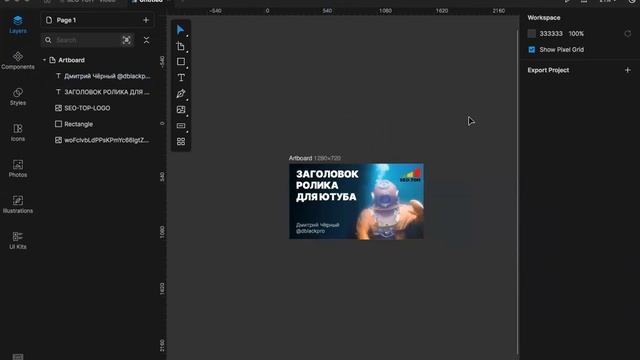This screenshot has height=360, width=640.
Task: Open the Illustrations library panel
Action: pos(18,204)
